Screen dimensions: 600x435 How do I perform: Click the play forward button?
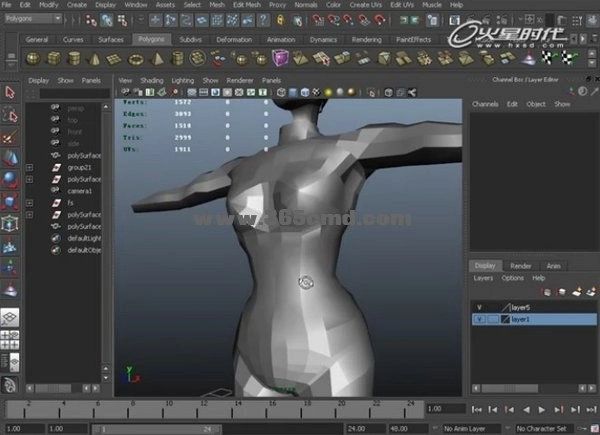pos(543,409)
